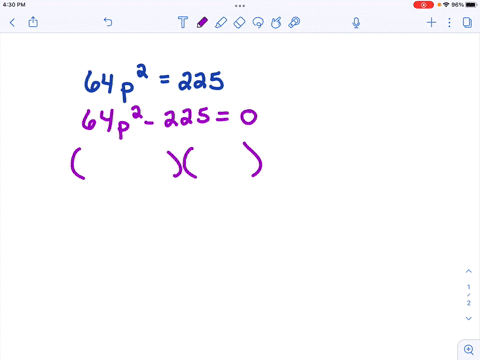Open the share export menu
This screenshot has width=480, height=360.
[x=33, y=22]
